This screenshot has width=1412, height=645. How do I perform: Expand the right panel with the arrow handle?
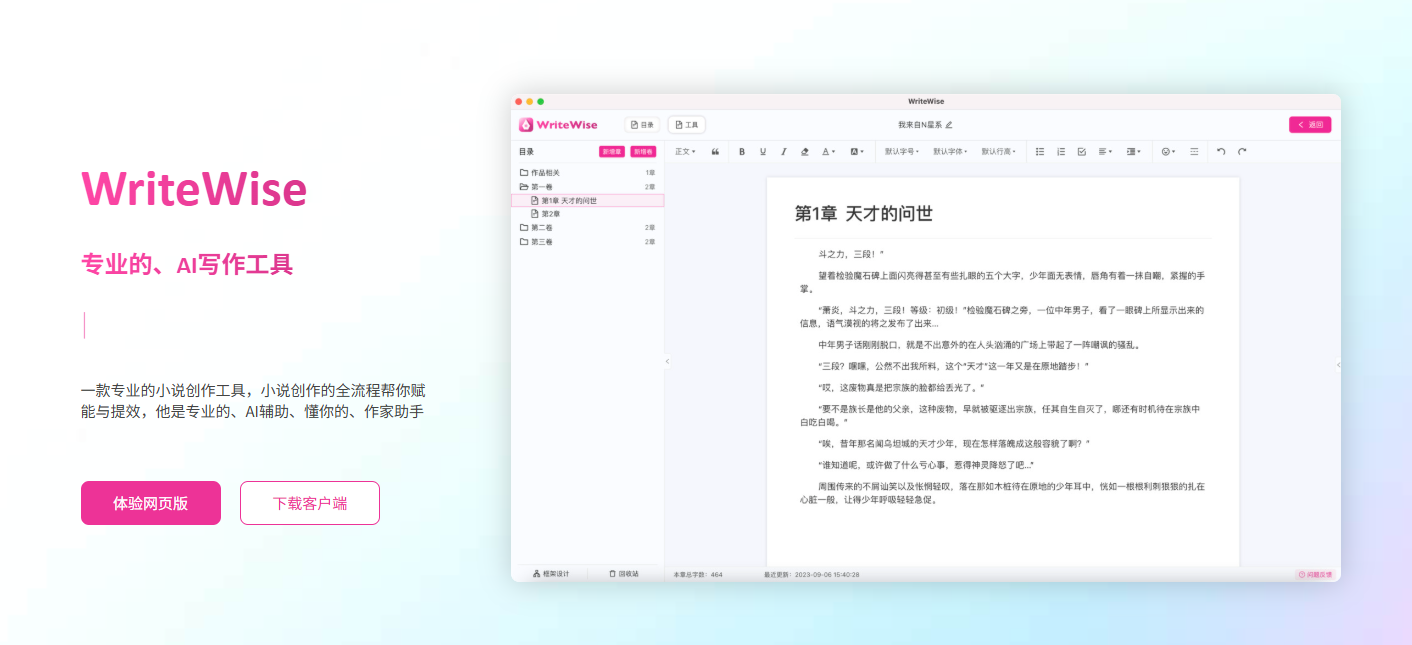point(1338,365)
